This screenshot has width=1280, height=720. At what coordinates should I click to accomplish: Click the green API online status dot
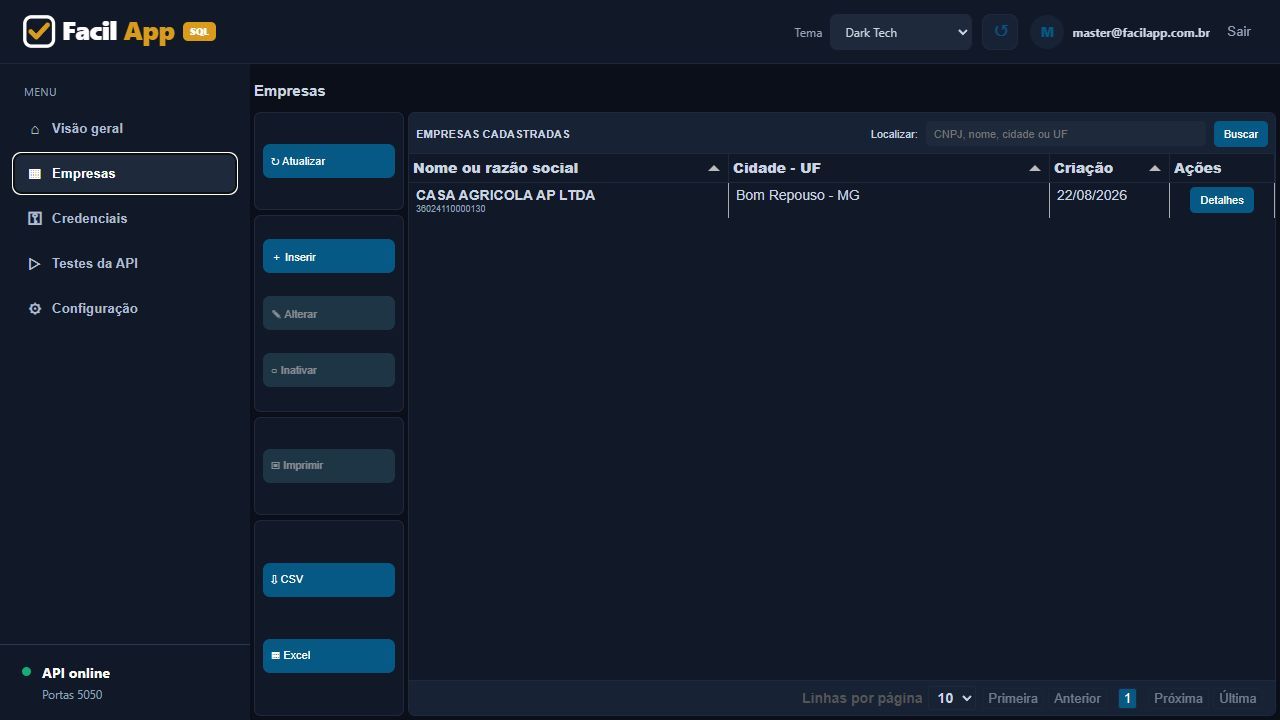coord(27,672)
